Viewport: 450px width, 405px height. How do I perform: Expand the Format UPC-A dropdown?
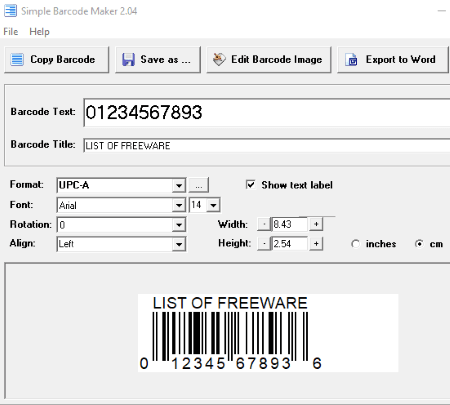179,185
